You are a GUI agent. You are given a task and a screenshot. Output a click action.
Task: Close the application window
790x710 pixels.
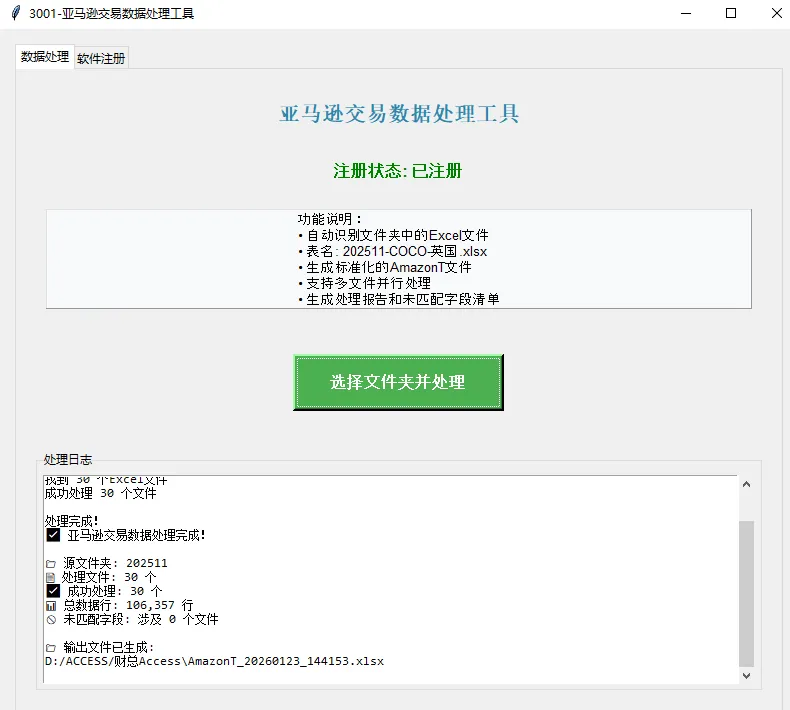coord(776,13)
